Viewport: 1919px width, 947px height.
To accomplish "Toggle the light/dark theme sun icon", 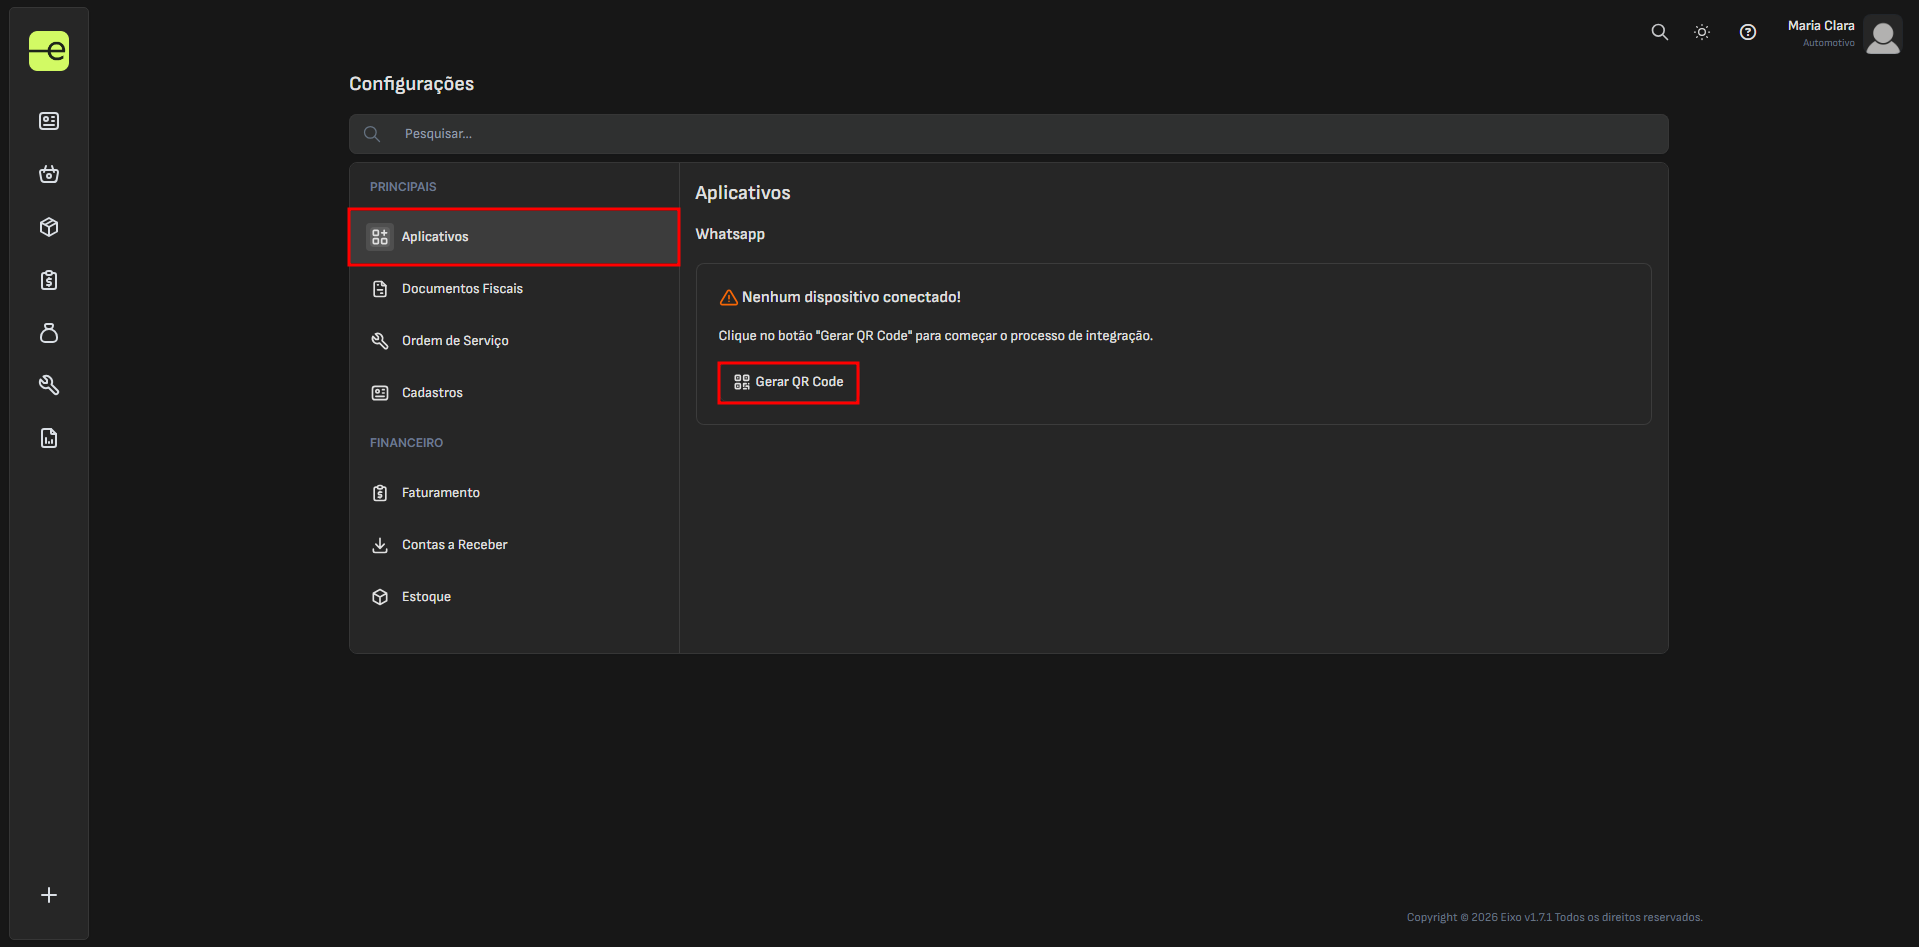I will pyautogui.click(x=1702, y=32).
